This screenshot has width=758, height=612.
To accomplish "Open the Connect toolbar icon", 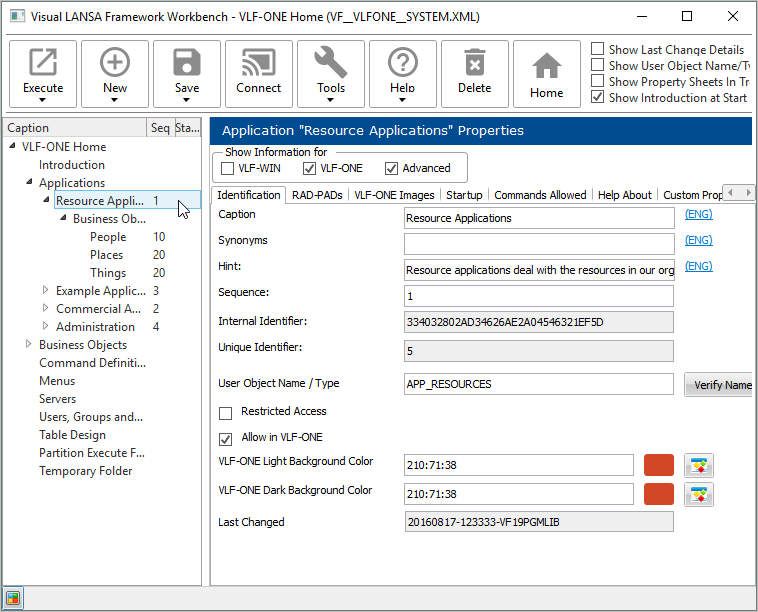I will [x=259, y=64].
